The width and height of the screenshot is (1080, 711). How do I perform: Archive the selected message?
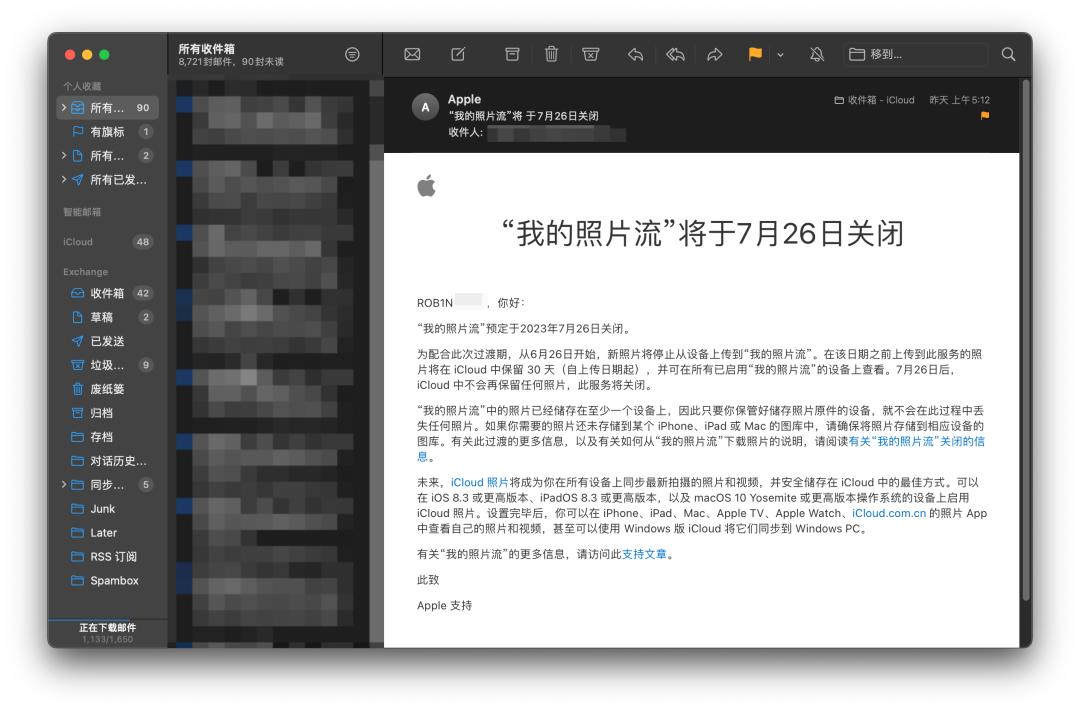512,54
